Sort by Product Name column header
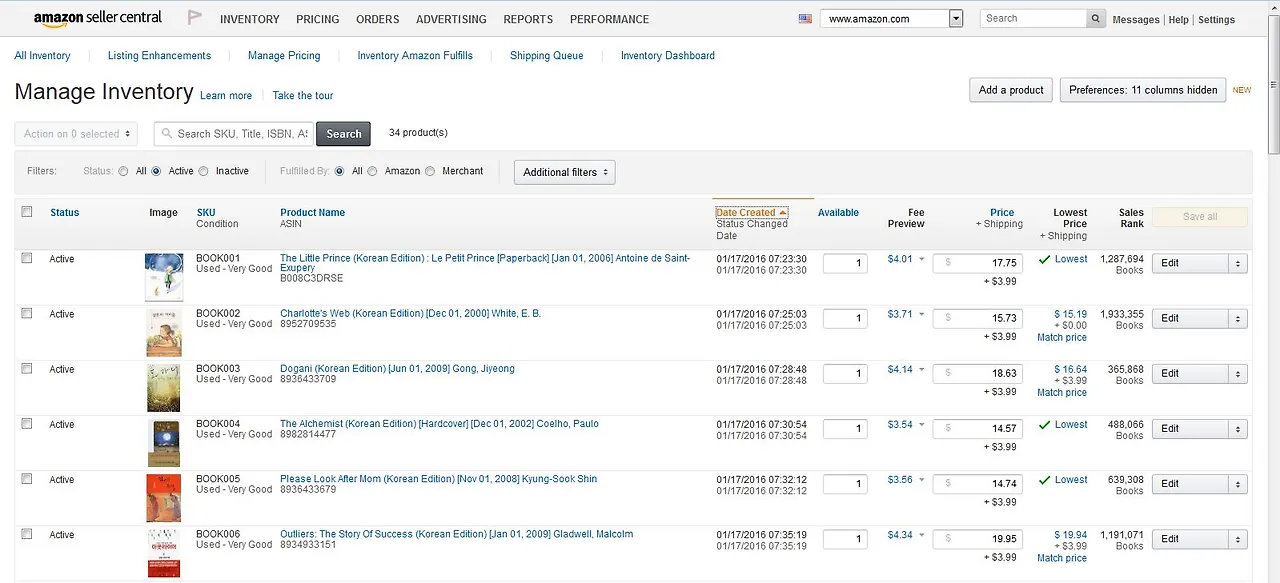This screenshot has width=1280, height=583. tap(313, 212)
